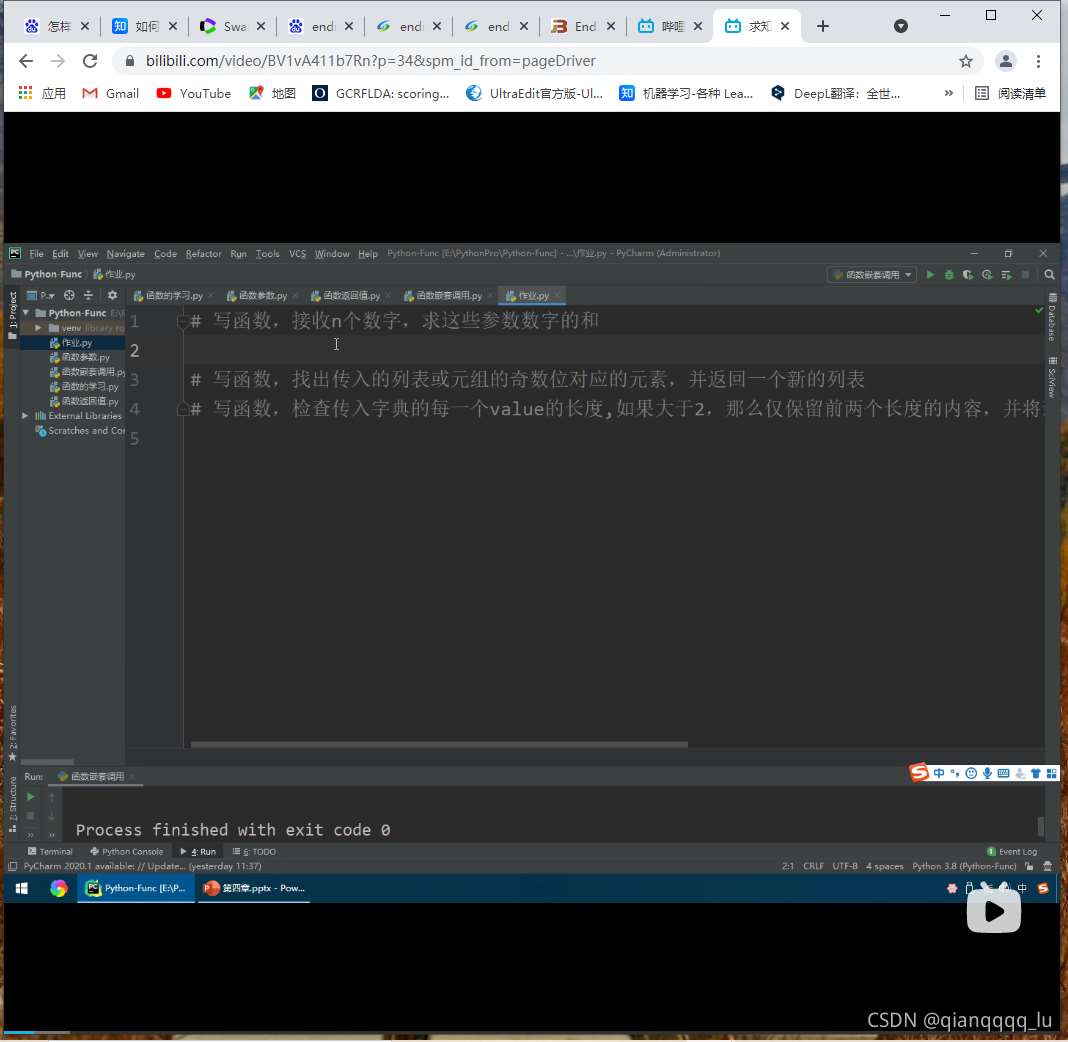Open the Debug icon in the toolbar
This screenshot has width=1068, height=1042.
pos(948,273)
